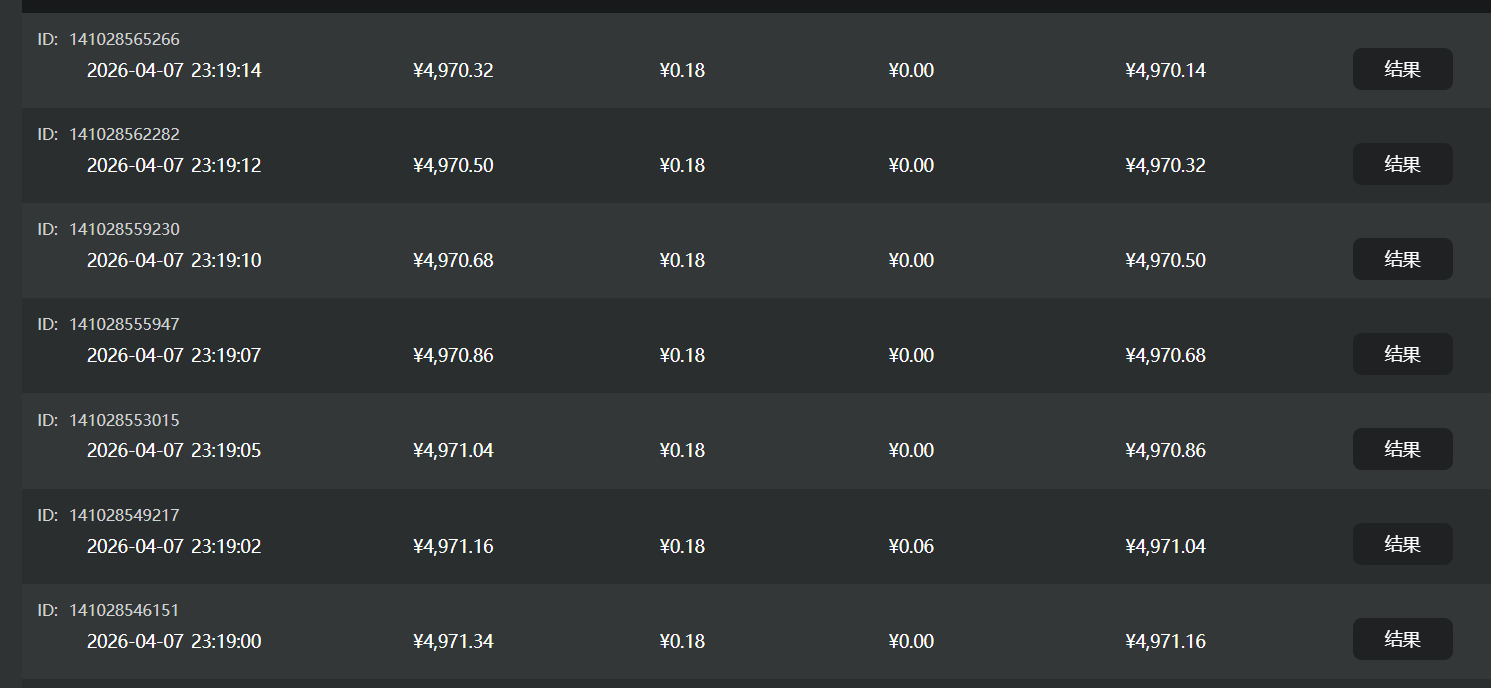The image size is (1491, 688).
Task: Click 结果 button for ID 141028565266
Action: click(x=1402, y=69)
